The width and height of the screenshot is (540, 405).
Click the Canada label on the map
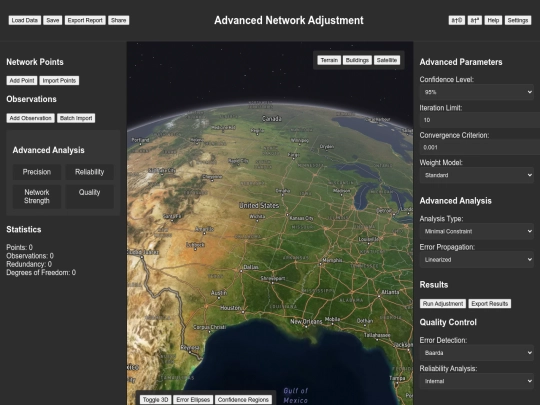[272, 119]
